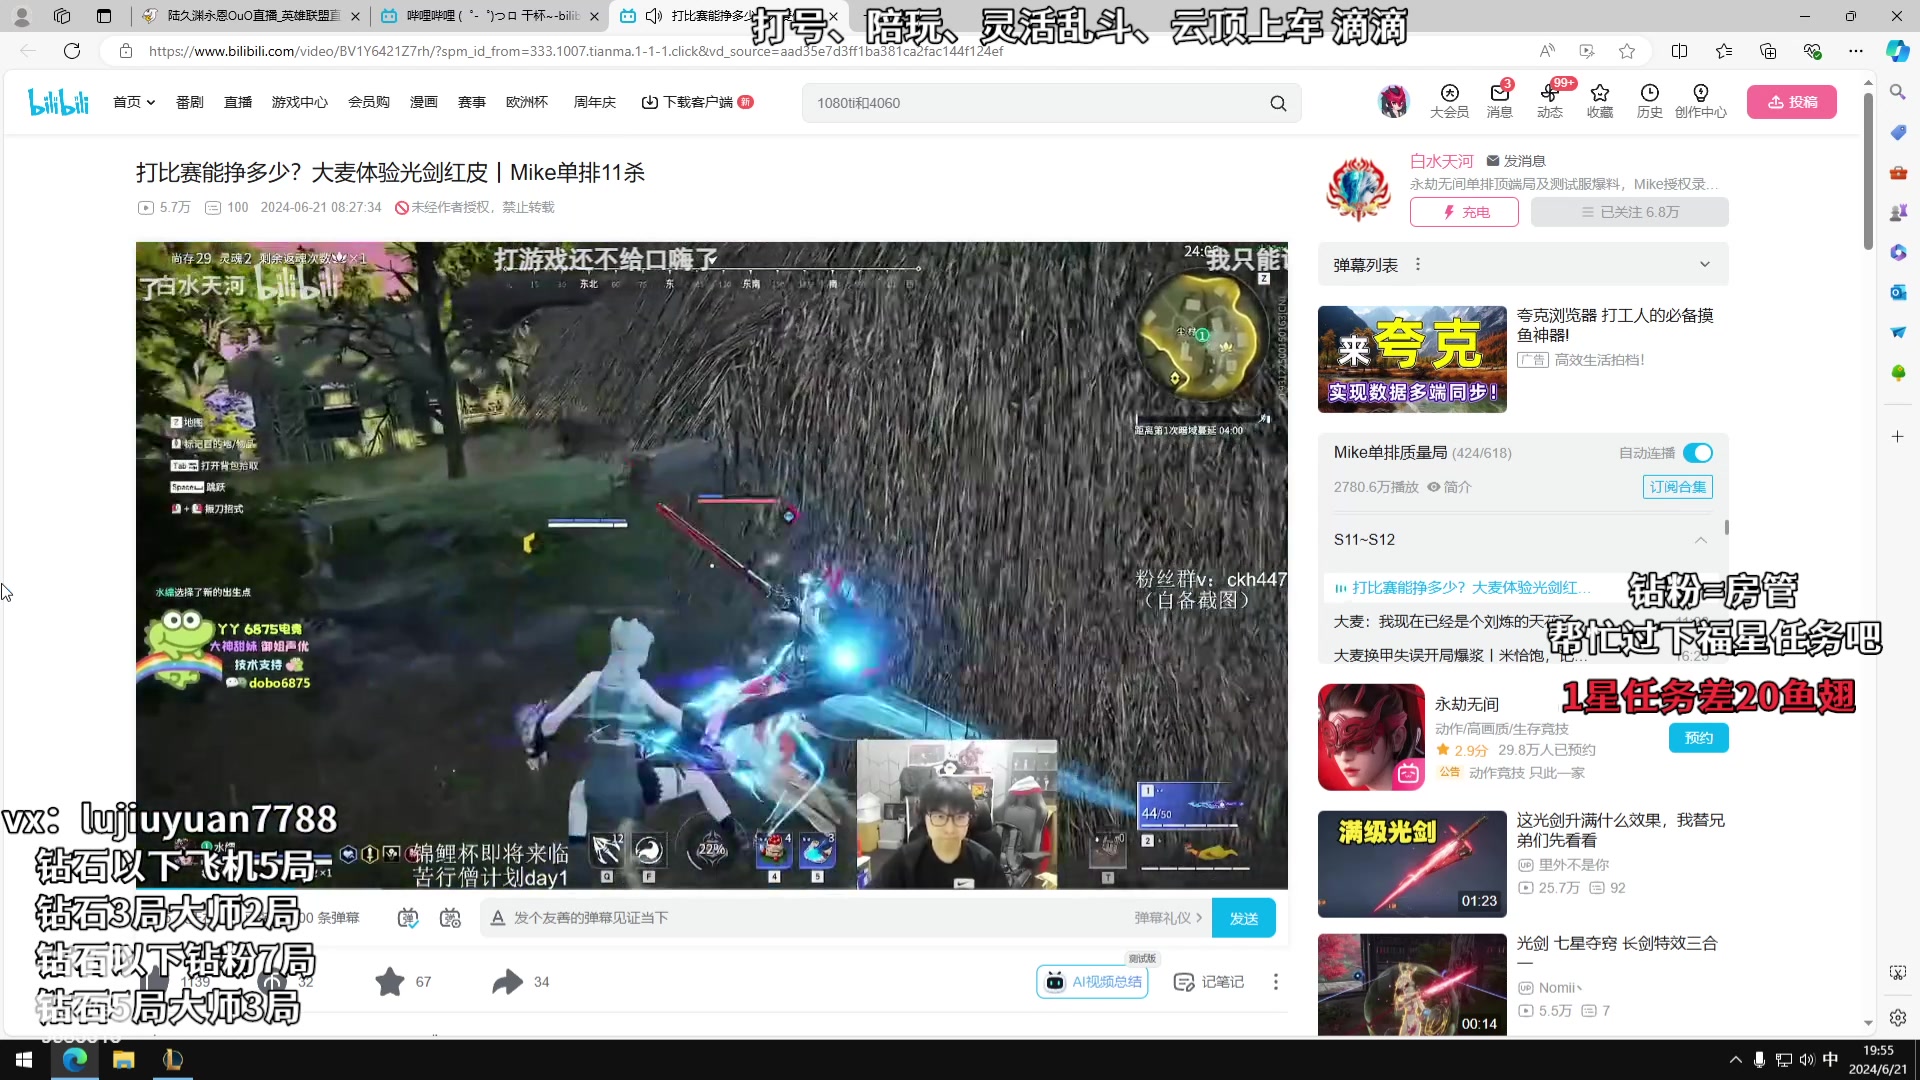Open AI视频总结 button

pos(1092,982)
